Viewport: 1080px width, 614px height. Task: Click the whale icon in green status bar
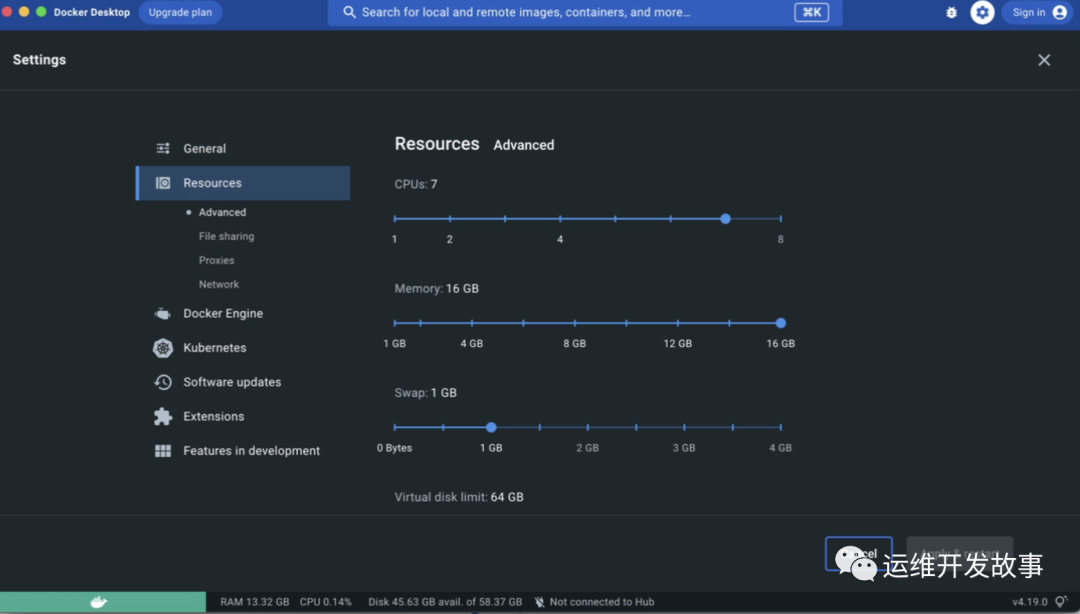(x=99, y=602)
